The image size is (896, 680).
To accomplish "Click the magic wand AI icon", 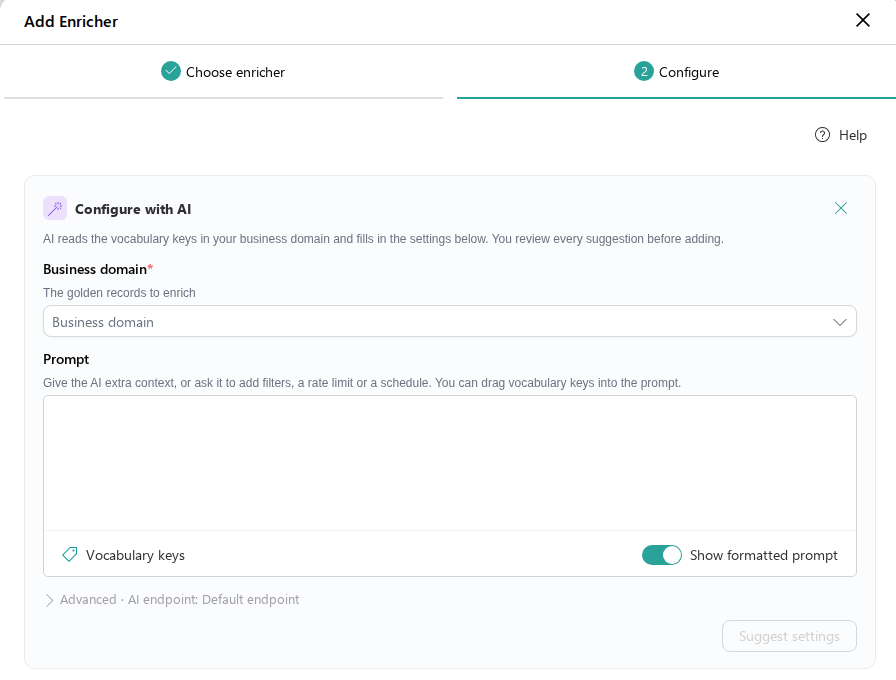I will [55, 209].
